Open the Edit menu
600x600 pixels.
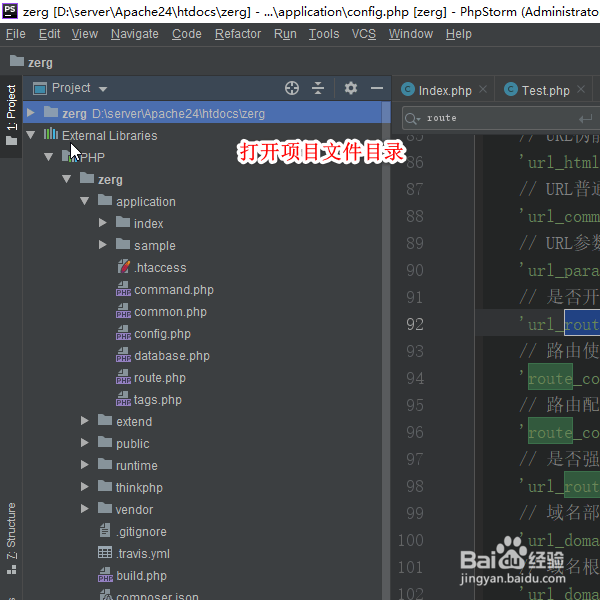(49, 34)
